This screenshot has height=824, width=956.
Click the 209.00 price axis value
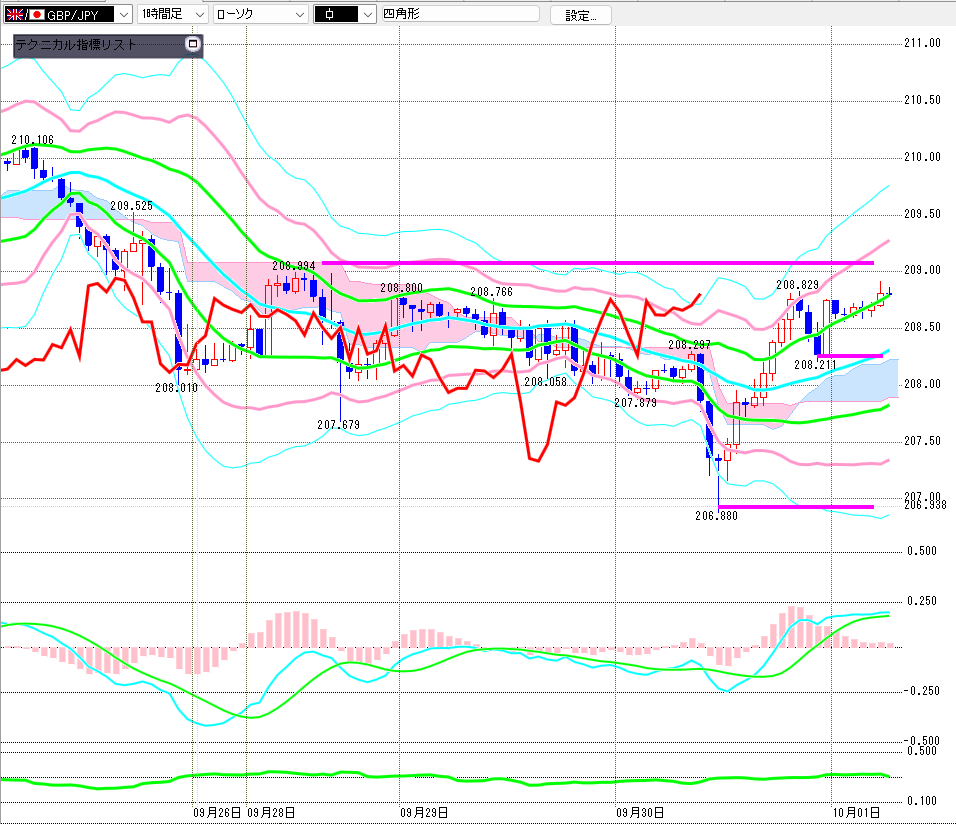point(922,270)
